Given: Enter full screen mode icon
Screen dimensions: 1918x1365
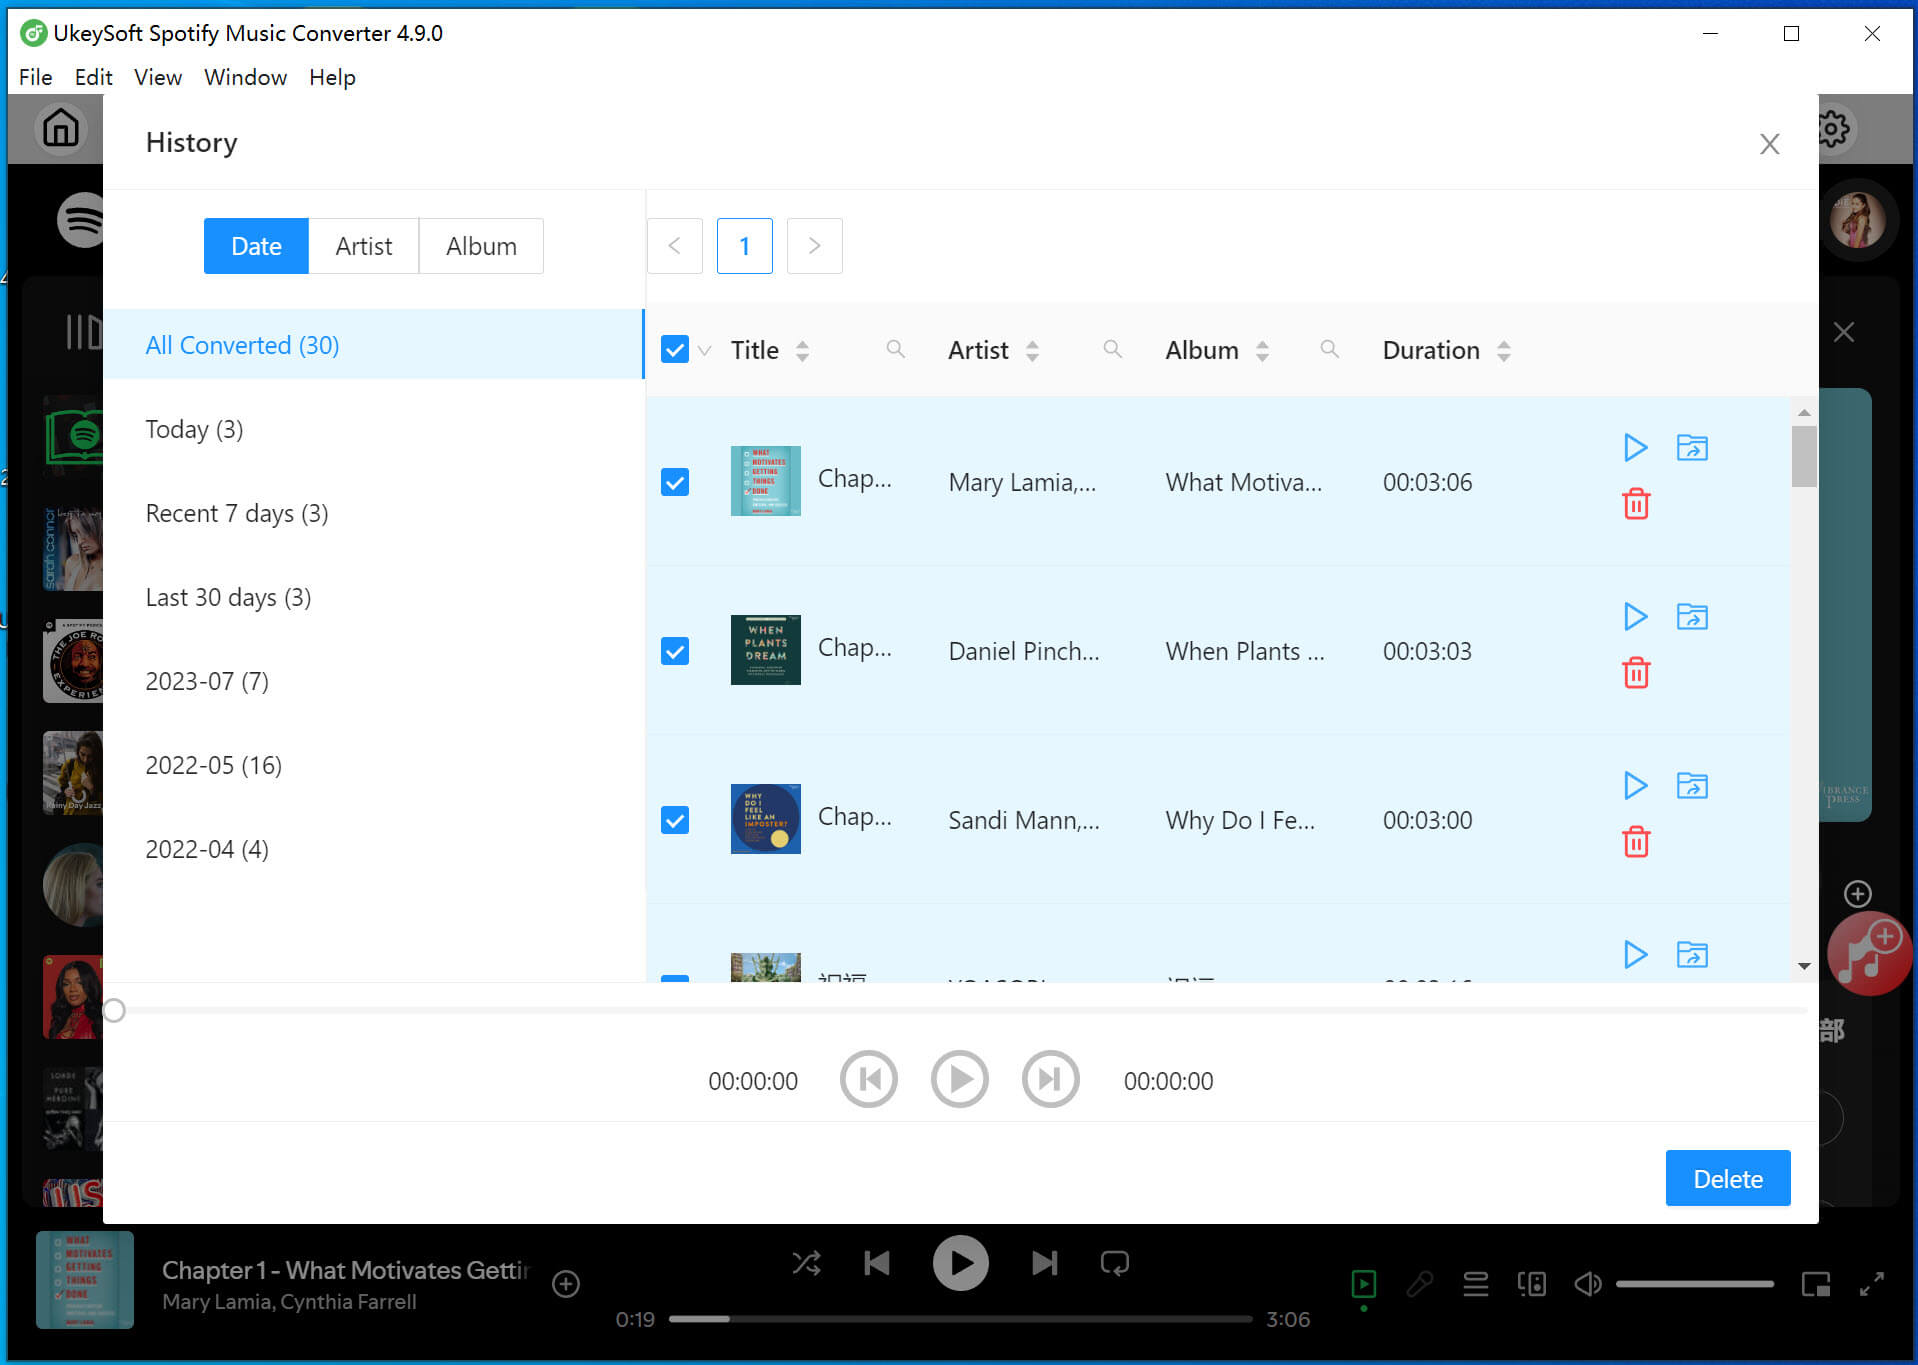Looking at the screenshot, I should click(x=1871, y=1284).
